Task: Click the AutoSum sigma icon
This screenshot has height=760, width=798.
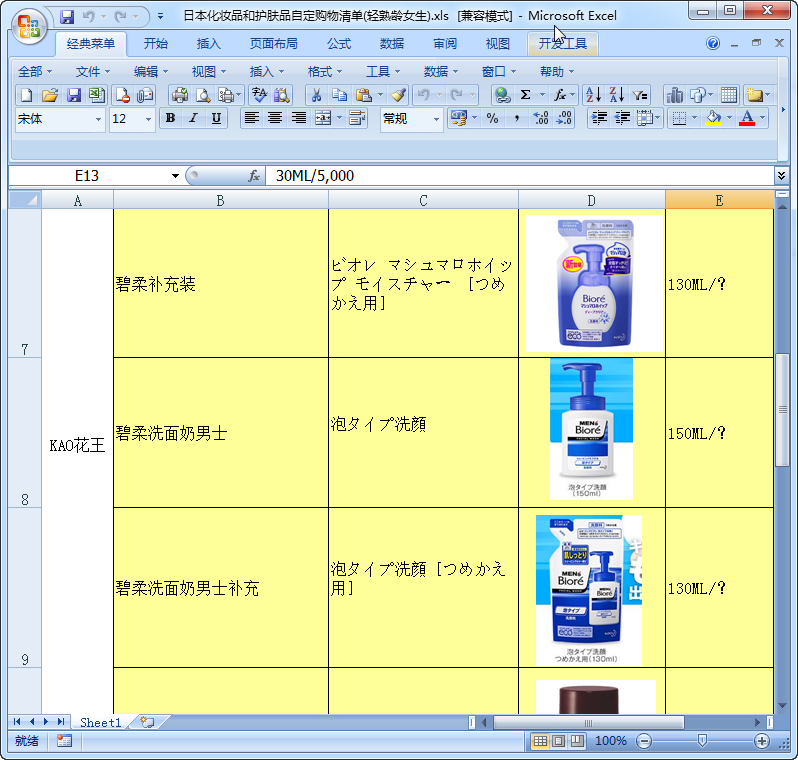Action: pos(526,95)
